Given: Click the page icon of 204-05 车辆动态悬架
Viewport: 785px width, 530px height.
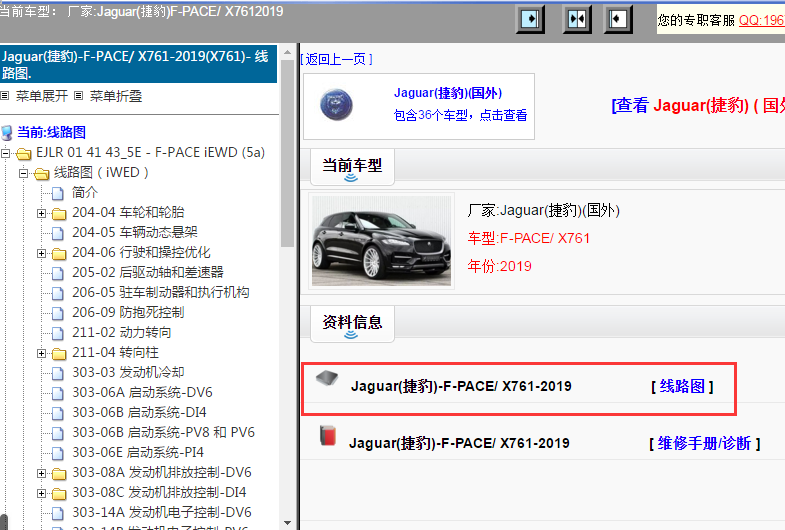Looking at the screenshot, I should (x=58, y=233).
